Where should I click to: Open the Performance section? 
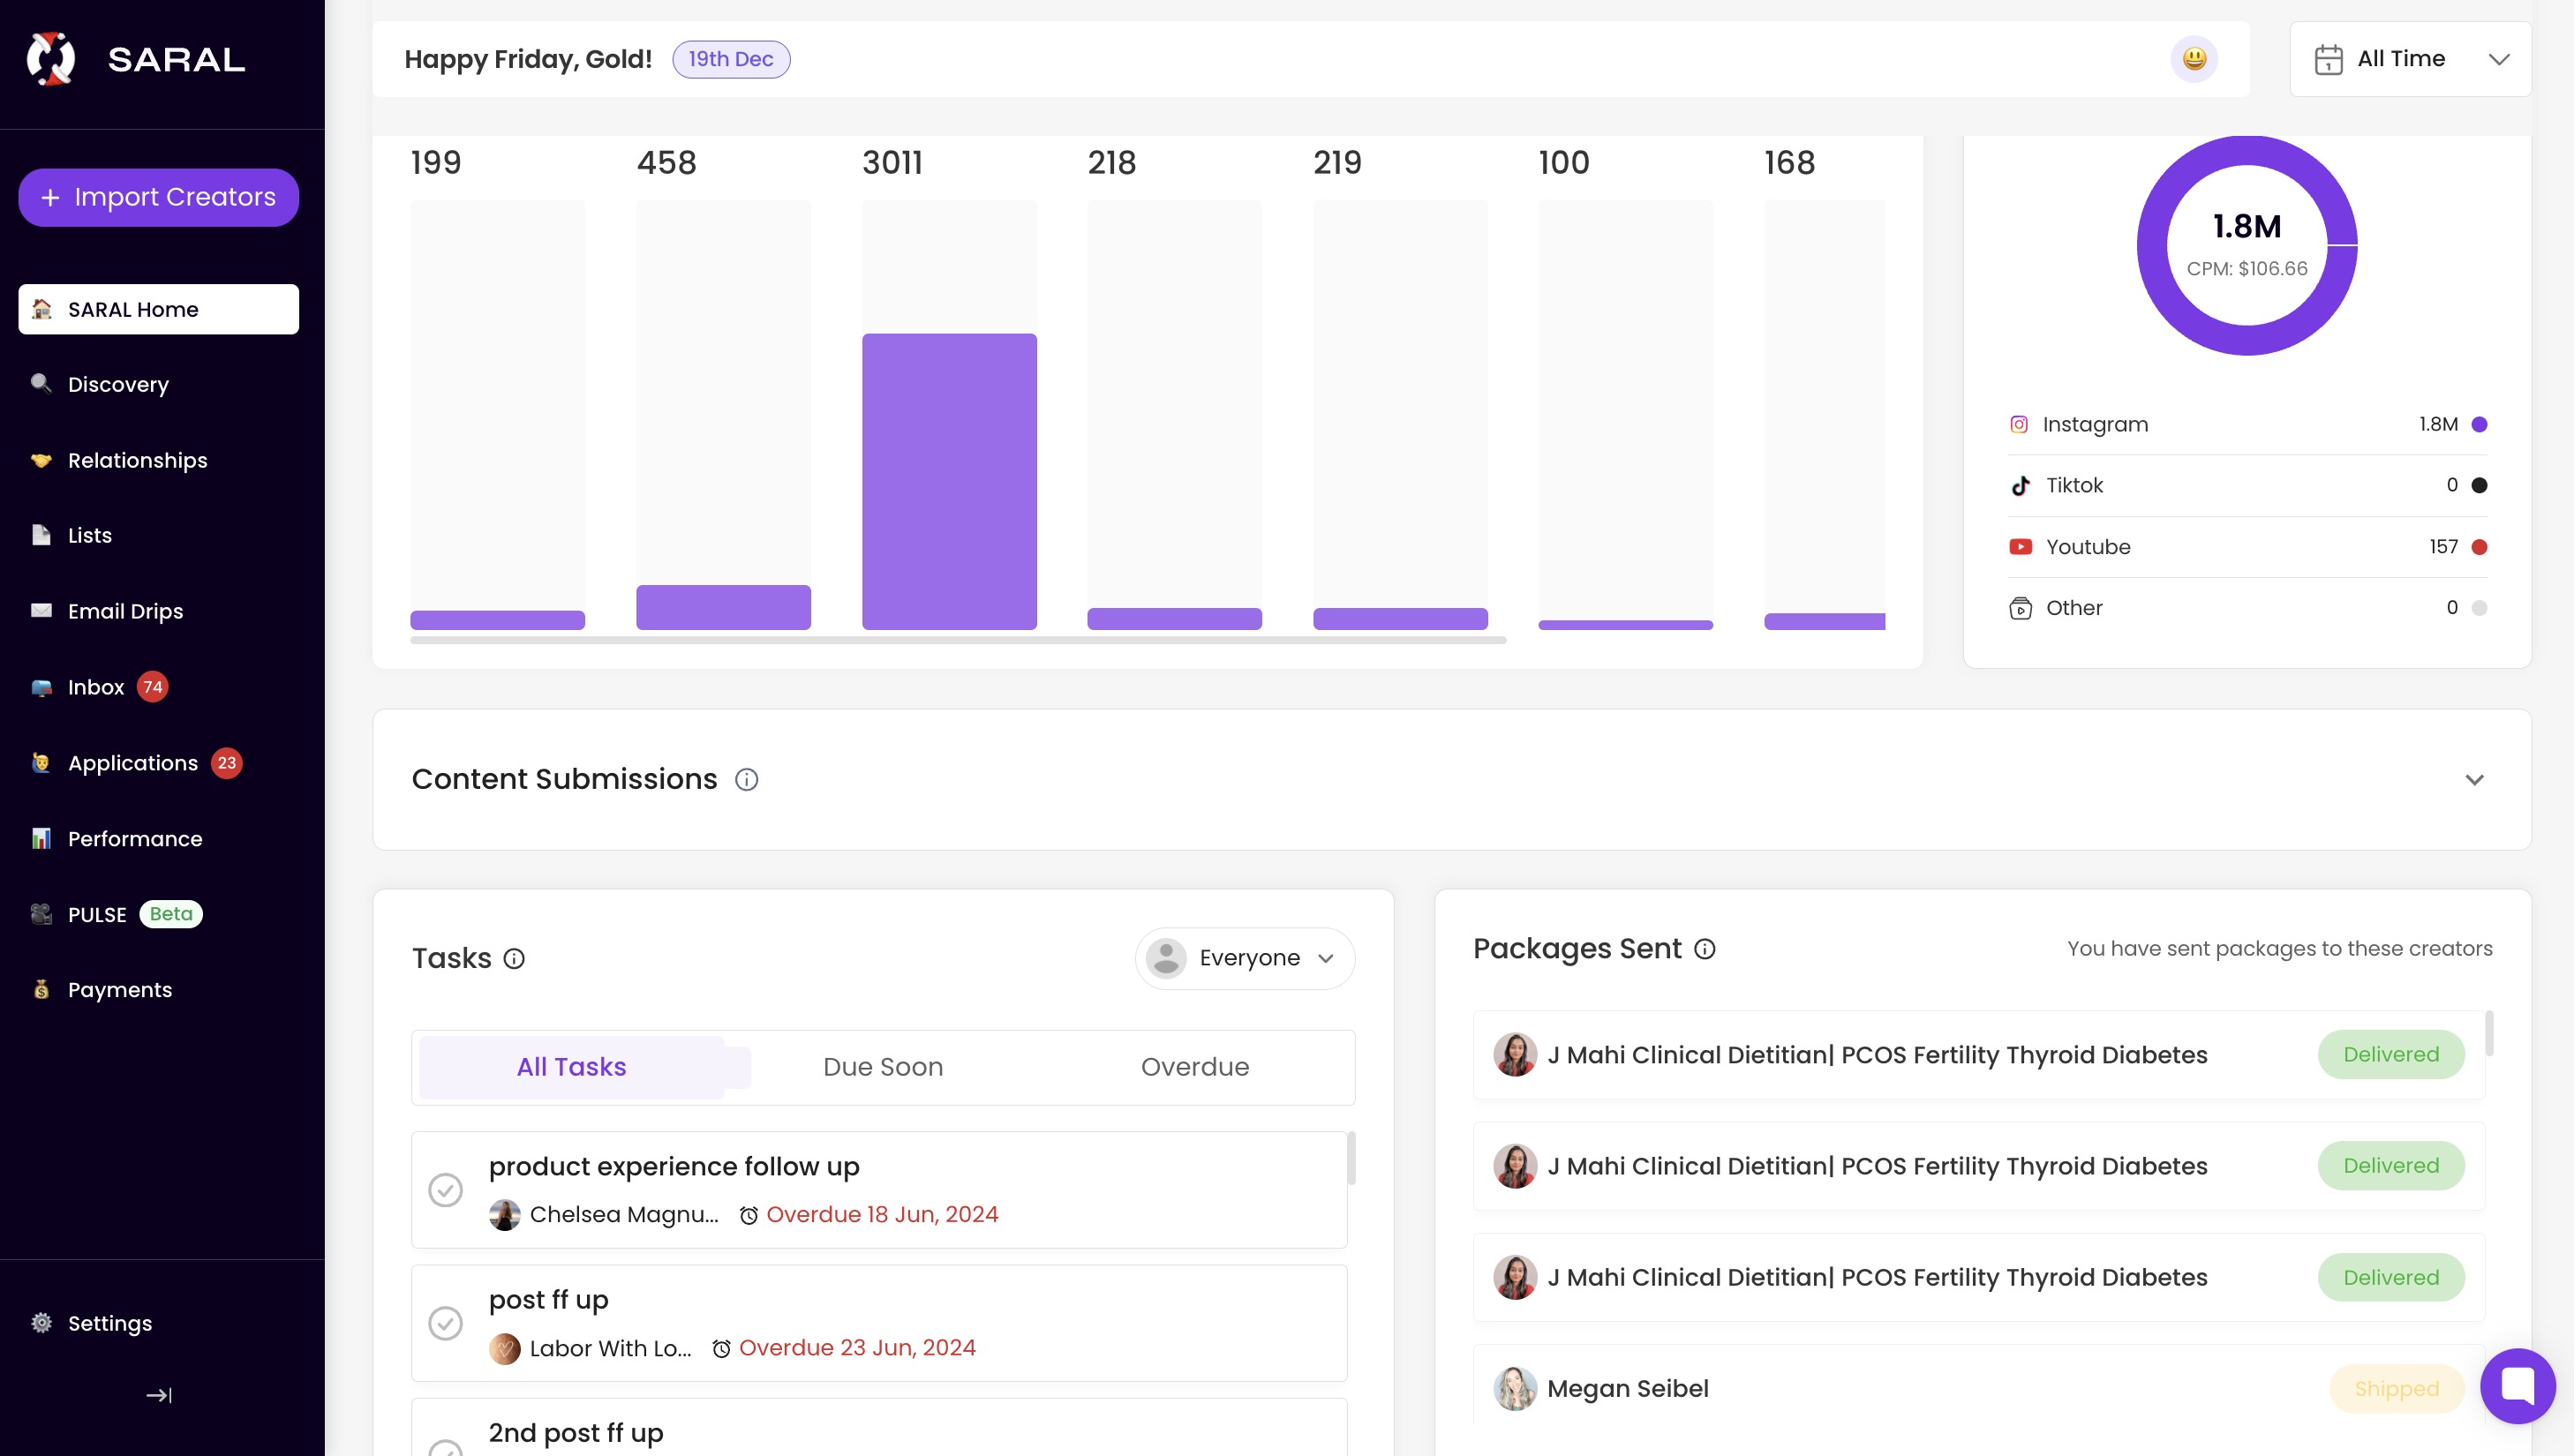pos(135,838)
